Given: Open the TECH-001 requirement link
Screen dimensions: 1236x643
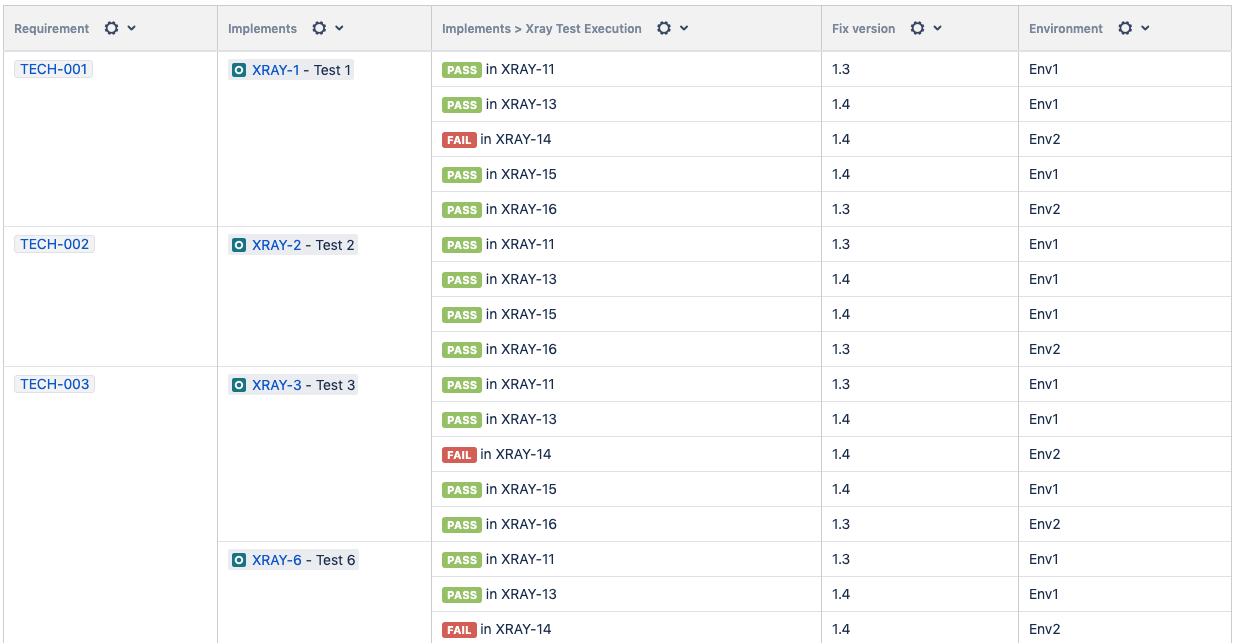Looking at the screenshot, I should pyautogui.click(x=54, y=69).
